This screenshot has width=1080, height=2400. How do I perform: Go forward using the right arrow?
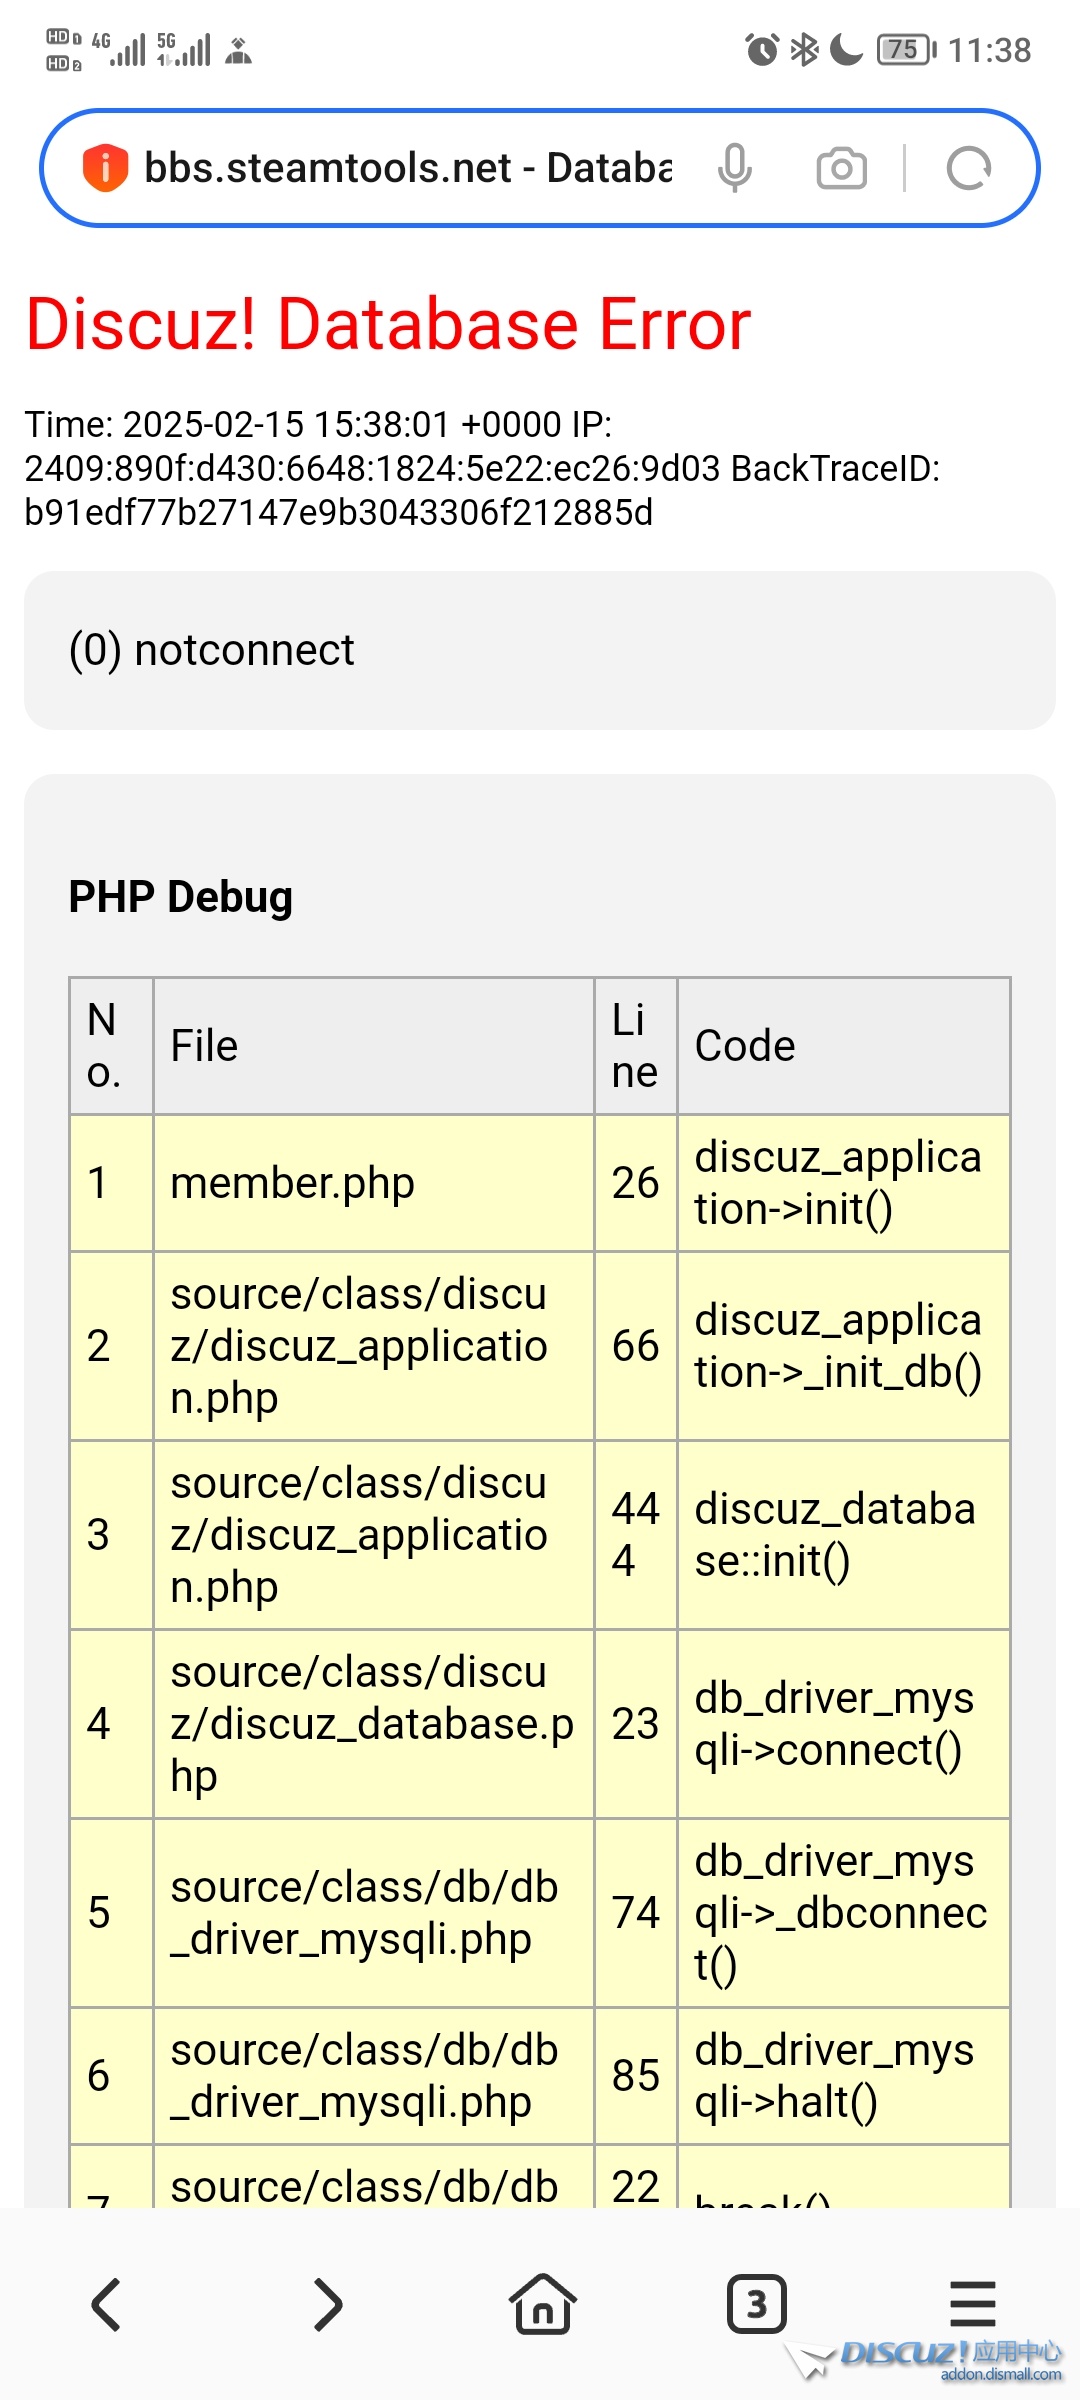click(326, 2304)
